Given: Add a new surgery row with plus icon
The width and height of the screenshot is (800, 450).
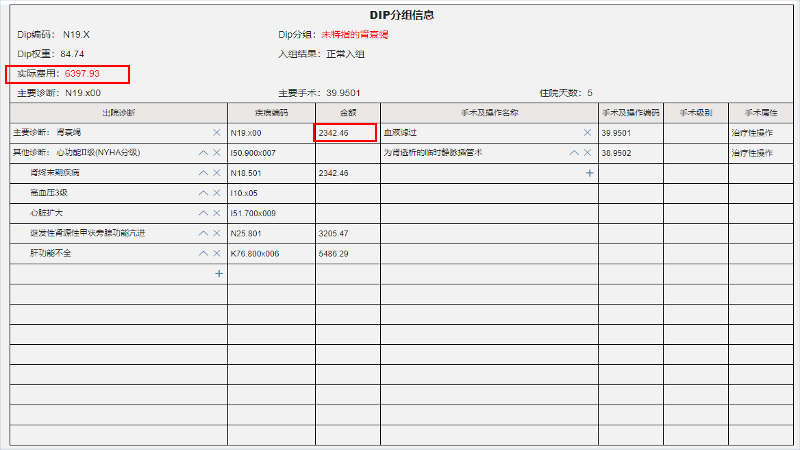Looking at the screenshot, I should [589, 173].
